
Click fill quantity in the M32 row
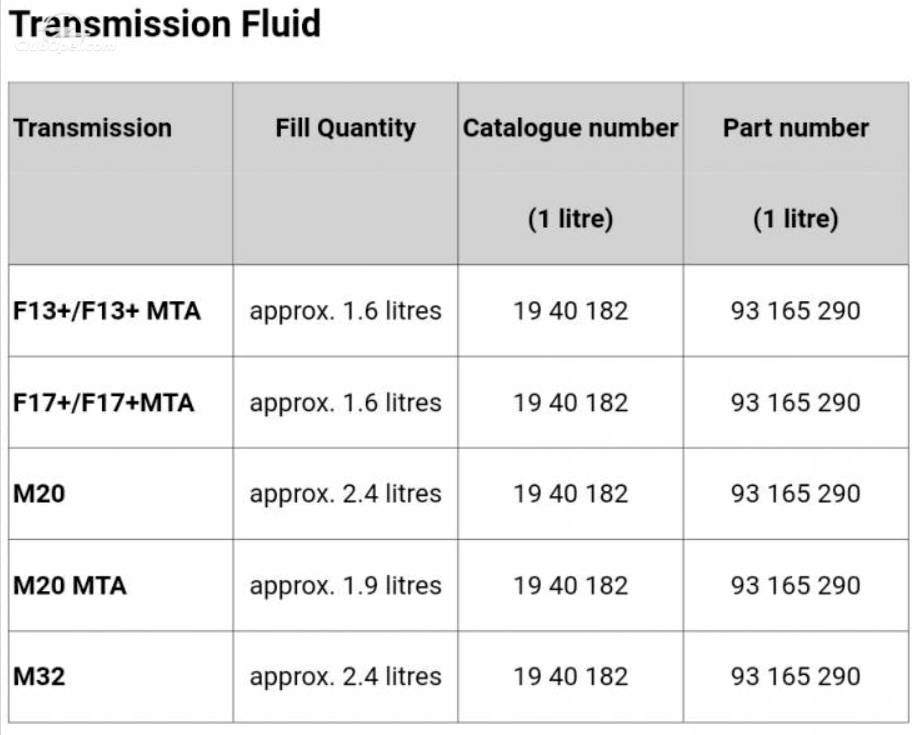coord(345,676)
